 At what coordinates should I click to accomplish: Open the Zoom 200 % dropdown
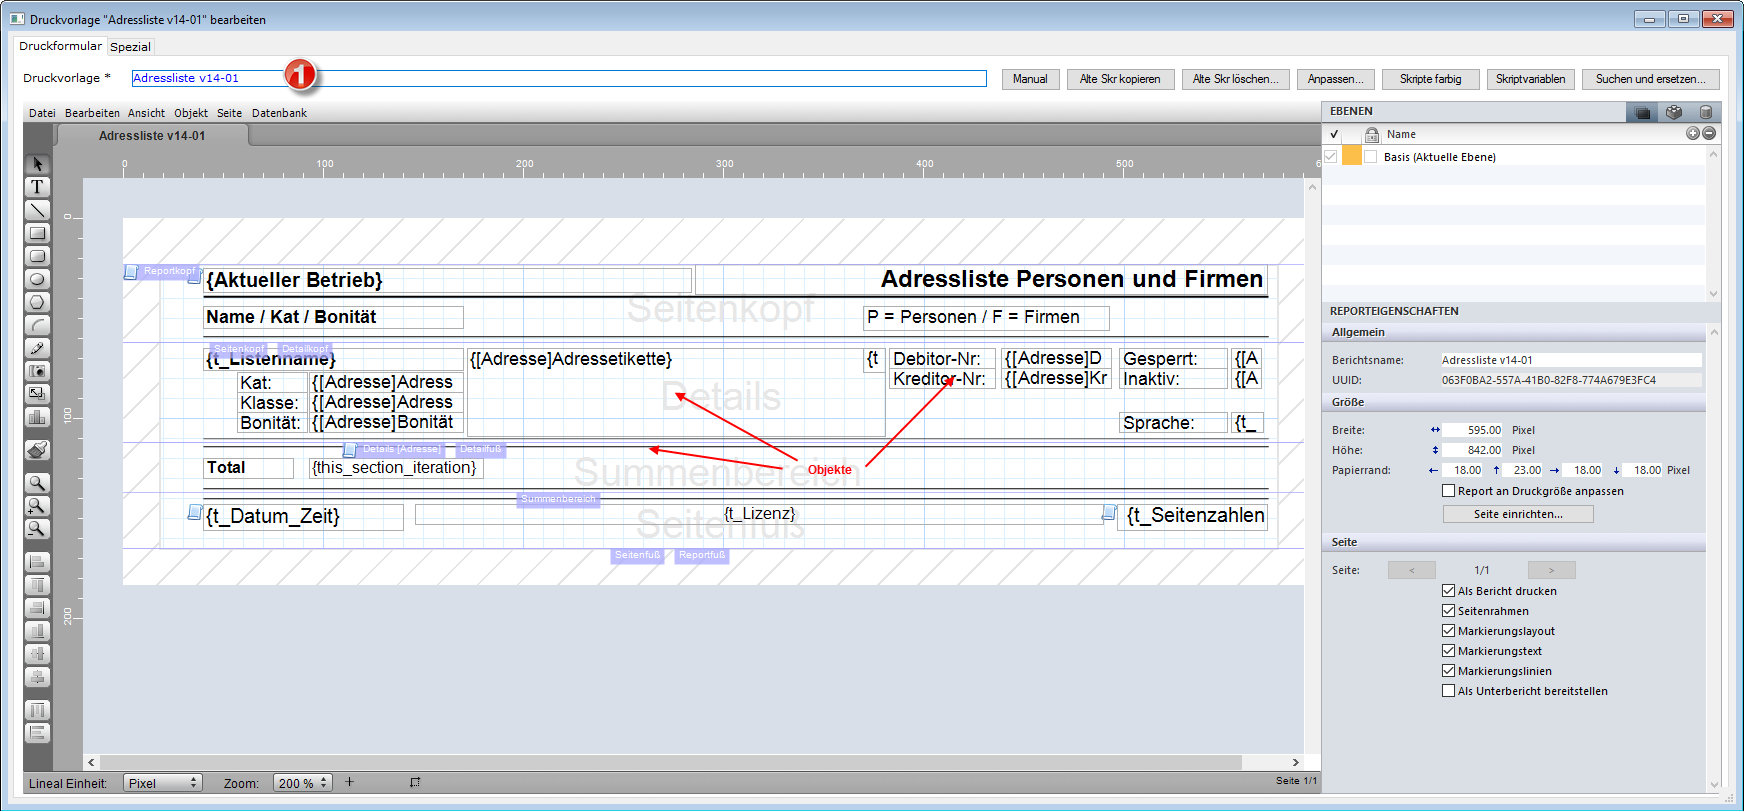pyautogui.click(x=303, y=783)
